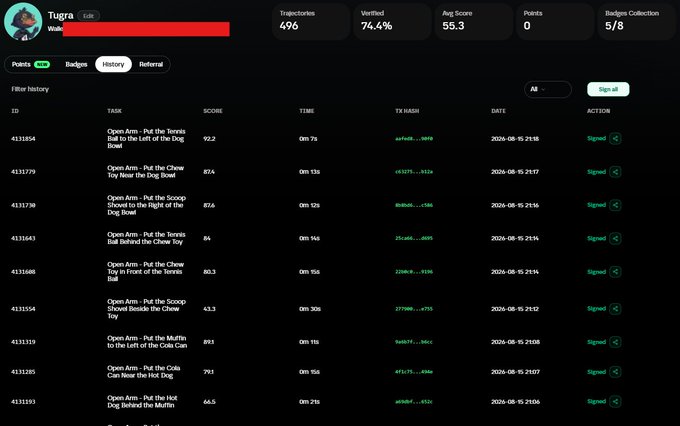
Task: Switch to the Points tab
Action: pos(30,64)
